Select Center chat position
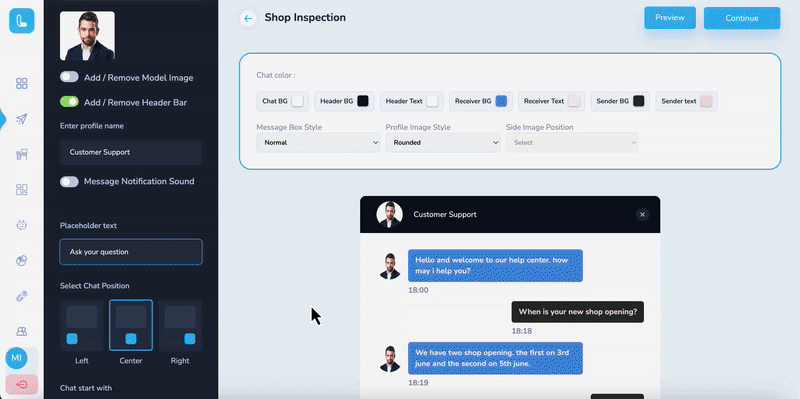This screenshot has height=399, width=800. (x=131, y=326)
